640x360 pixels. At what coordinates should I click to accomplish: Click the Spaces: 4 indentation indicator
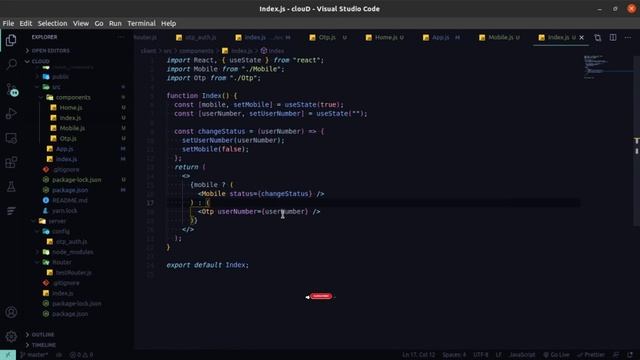pos(454,355)
